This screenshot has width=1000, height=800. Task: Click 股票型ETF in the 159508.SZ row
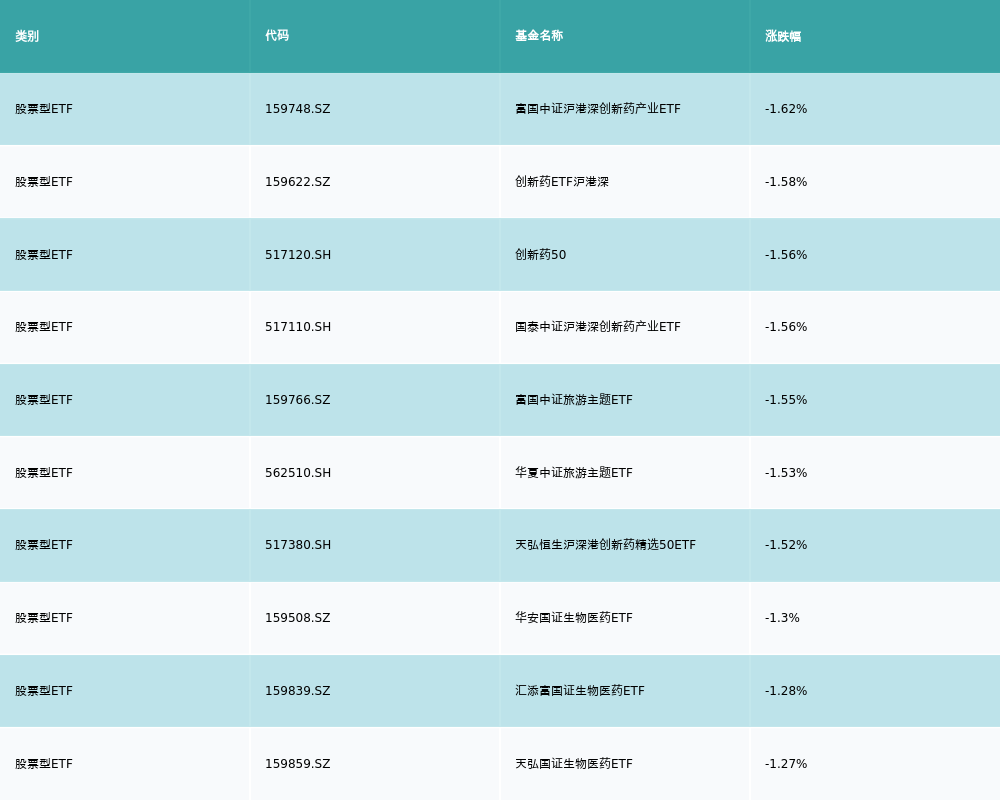44,618
